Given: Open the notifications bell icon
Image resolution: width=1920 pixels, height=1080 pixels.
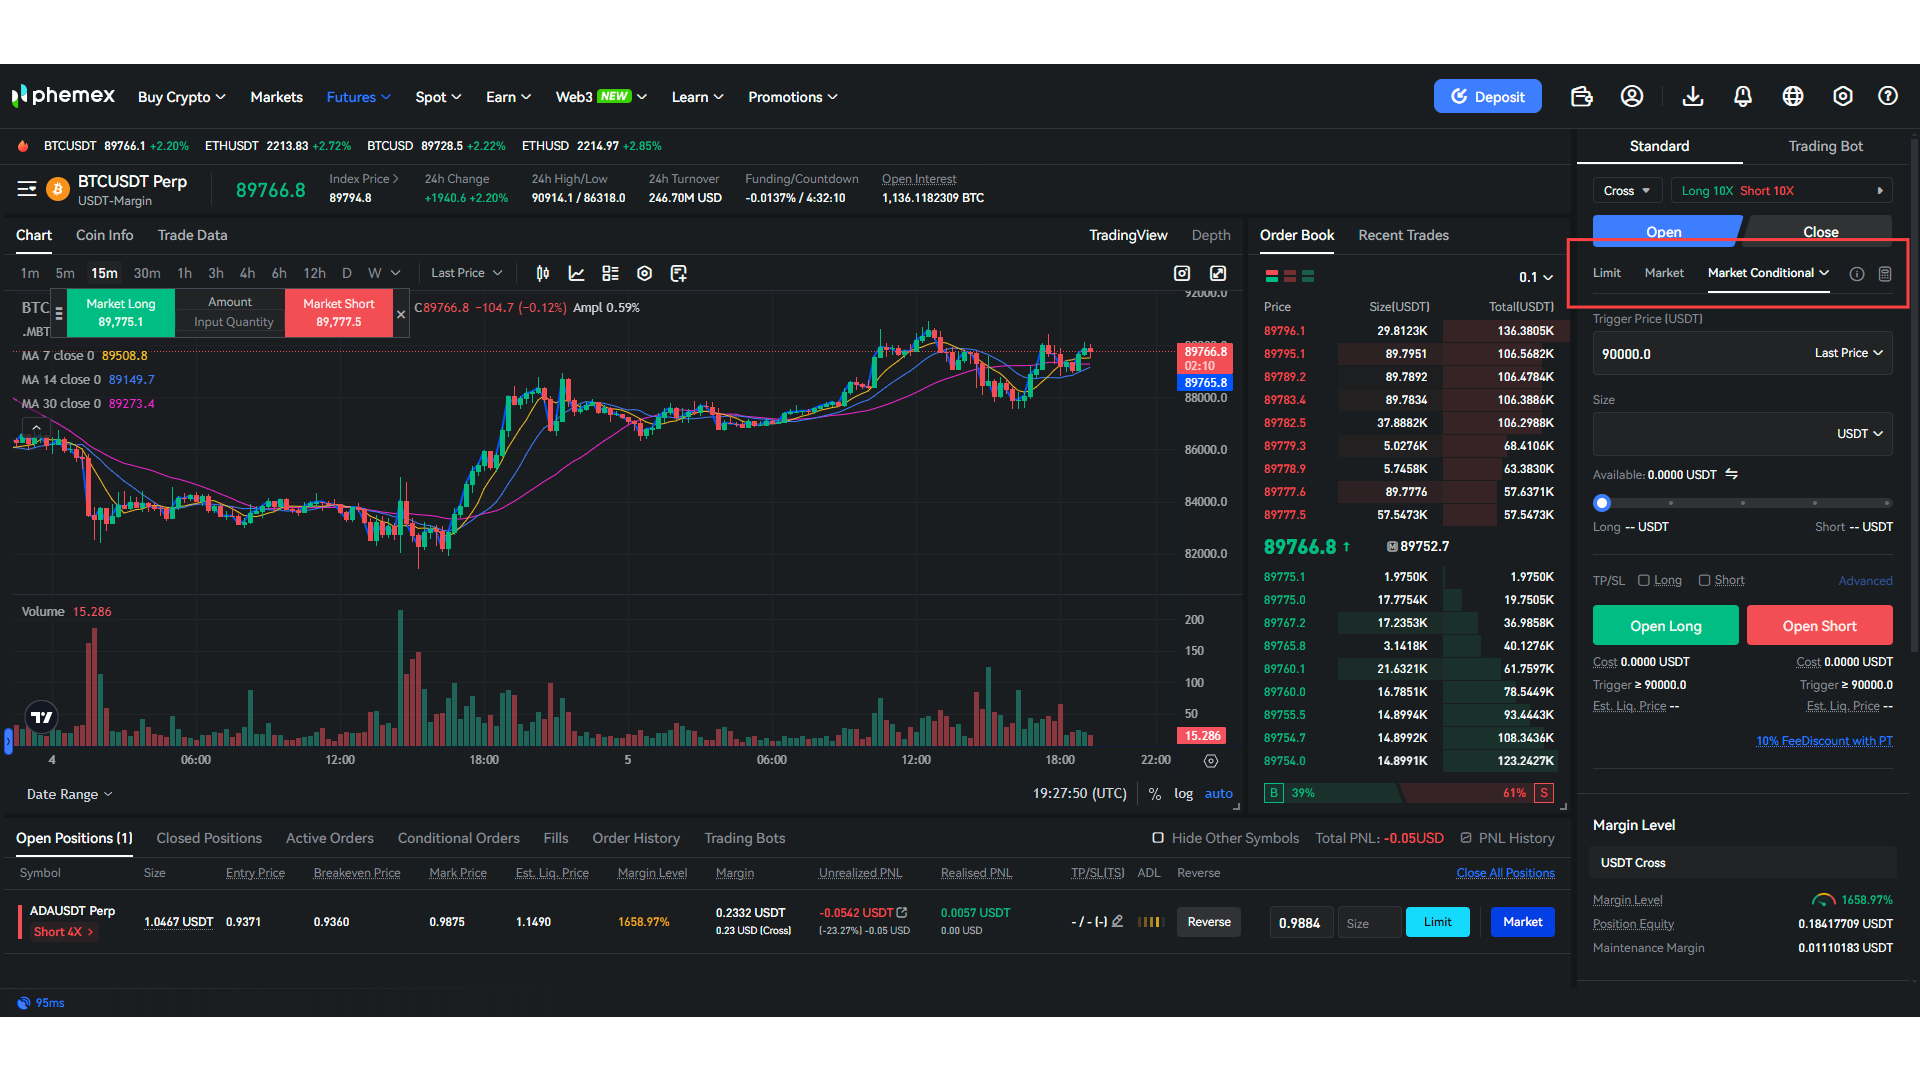Looking at the screenshot, I should click(x=1743, y=96).
